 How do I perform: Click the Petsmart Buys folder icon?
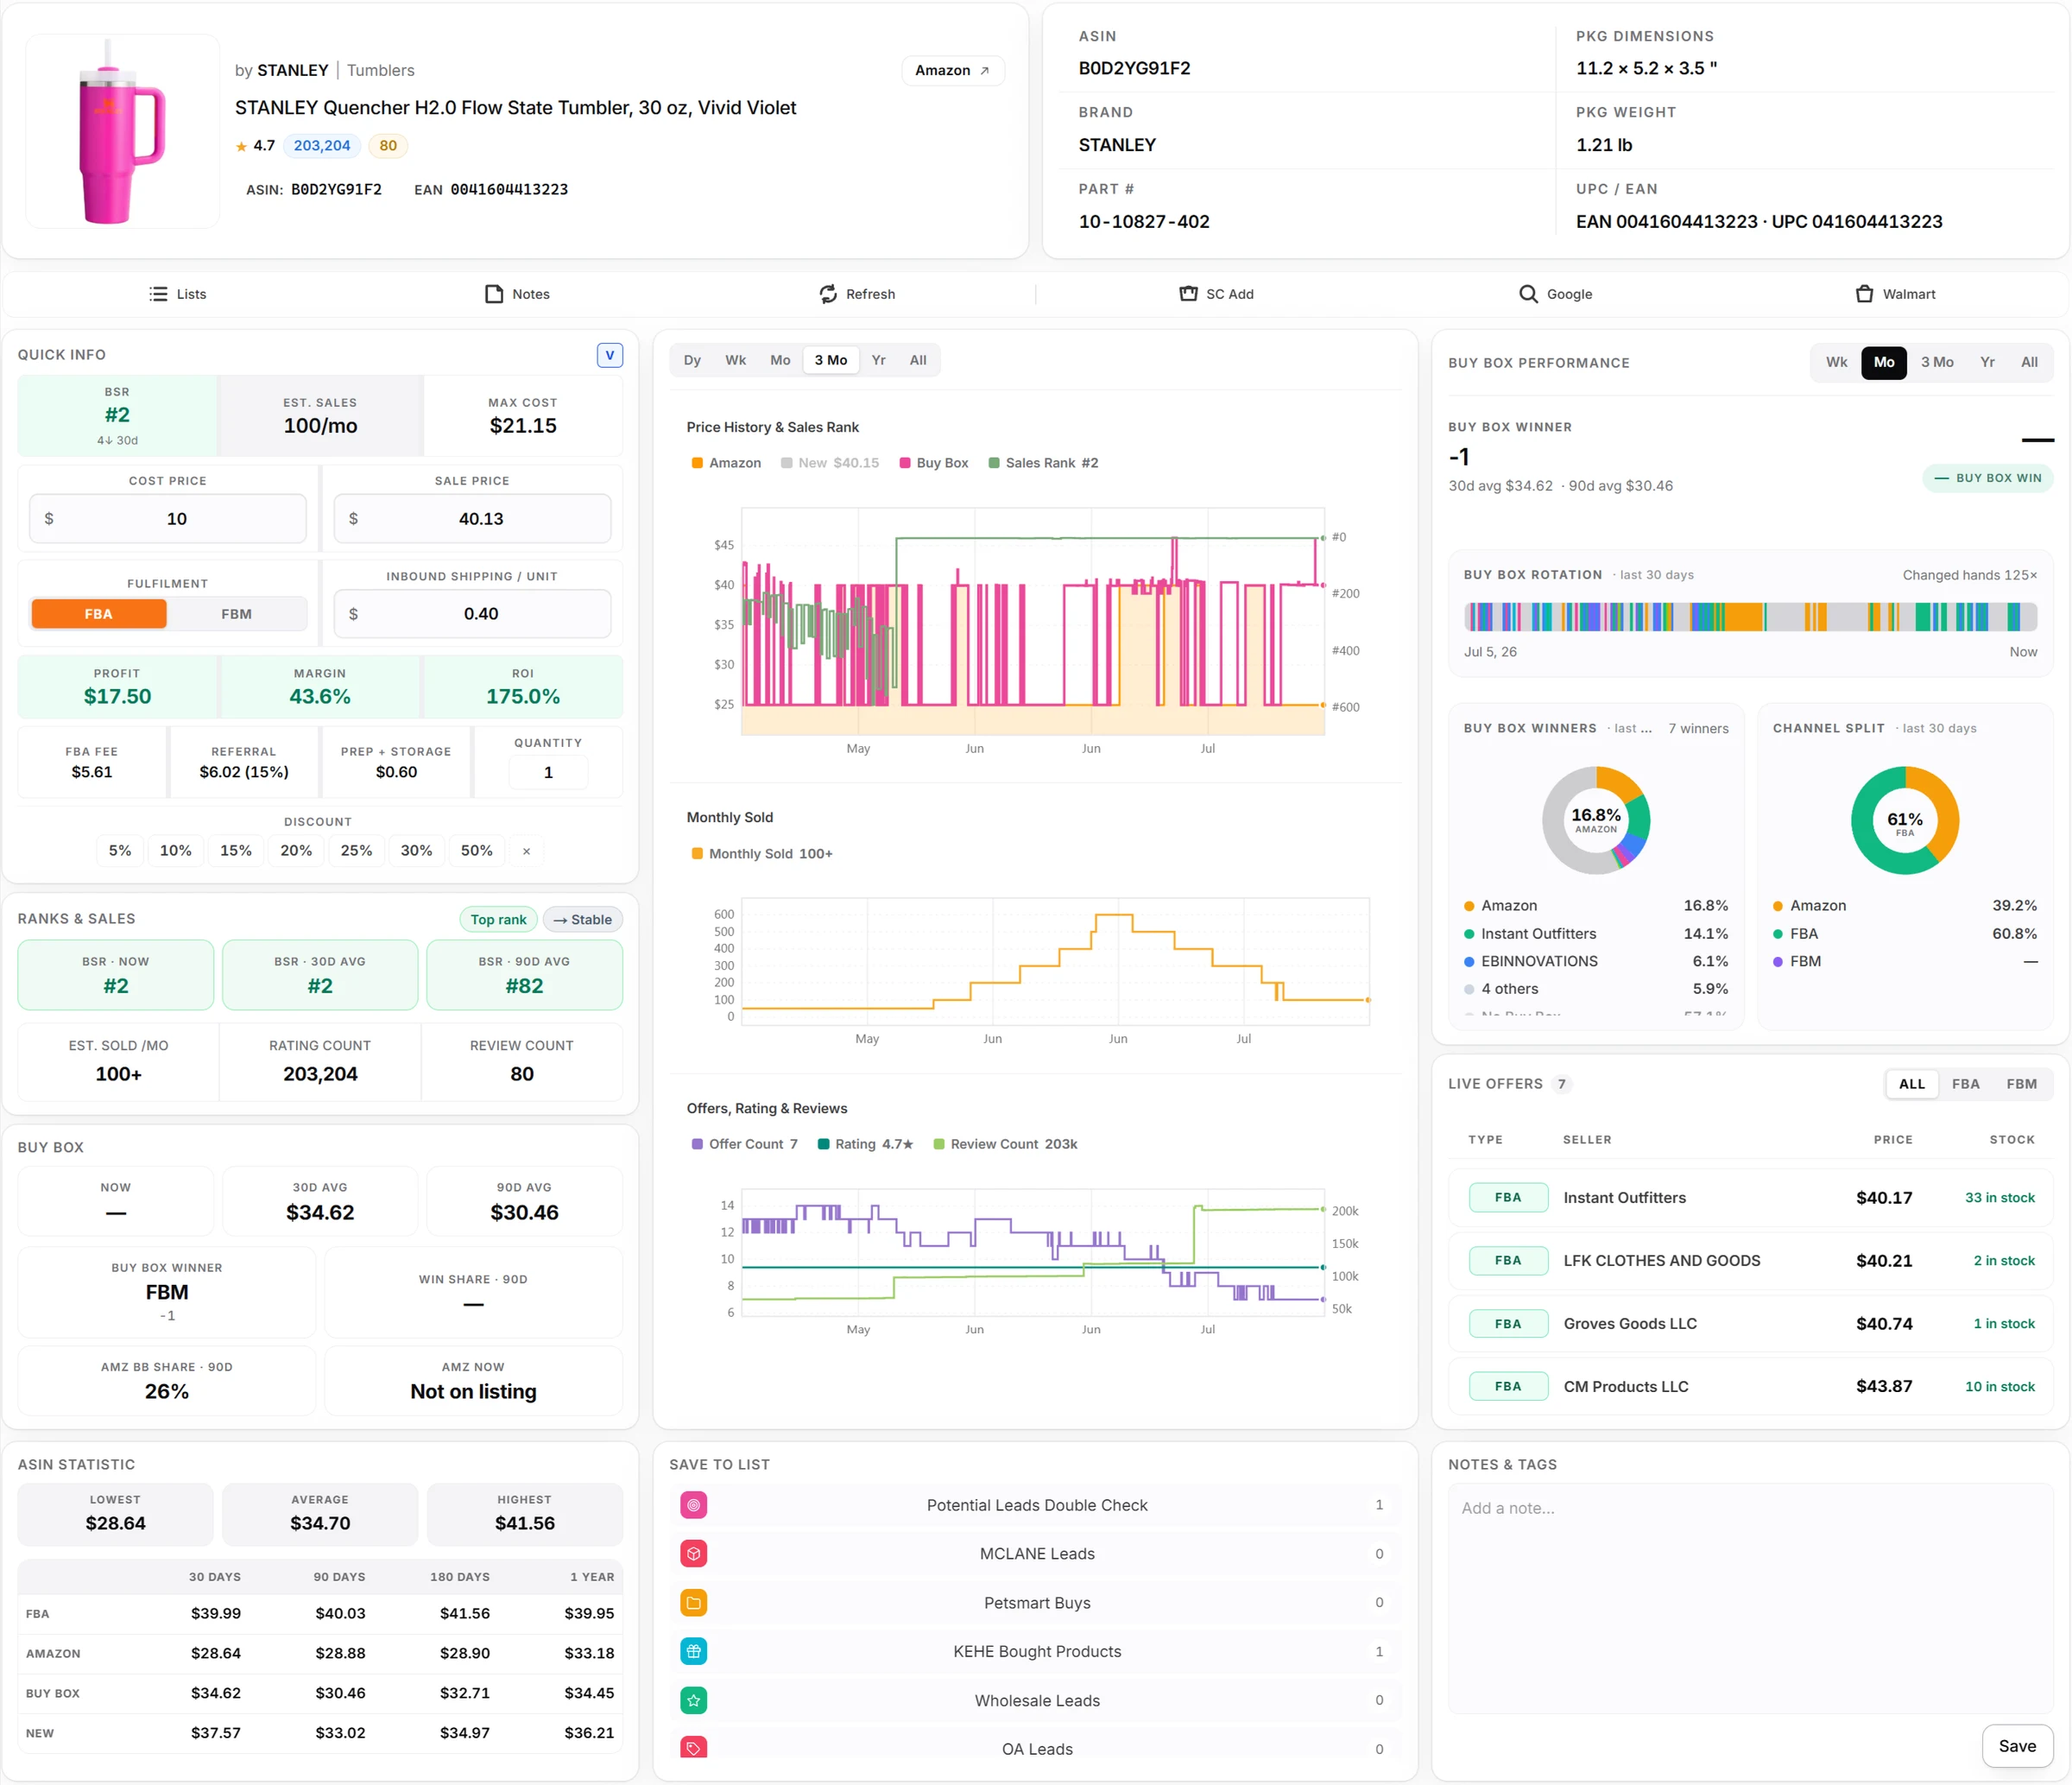pyautogui.click(x=694, y=1603)
